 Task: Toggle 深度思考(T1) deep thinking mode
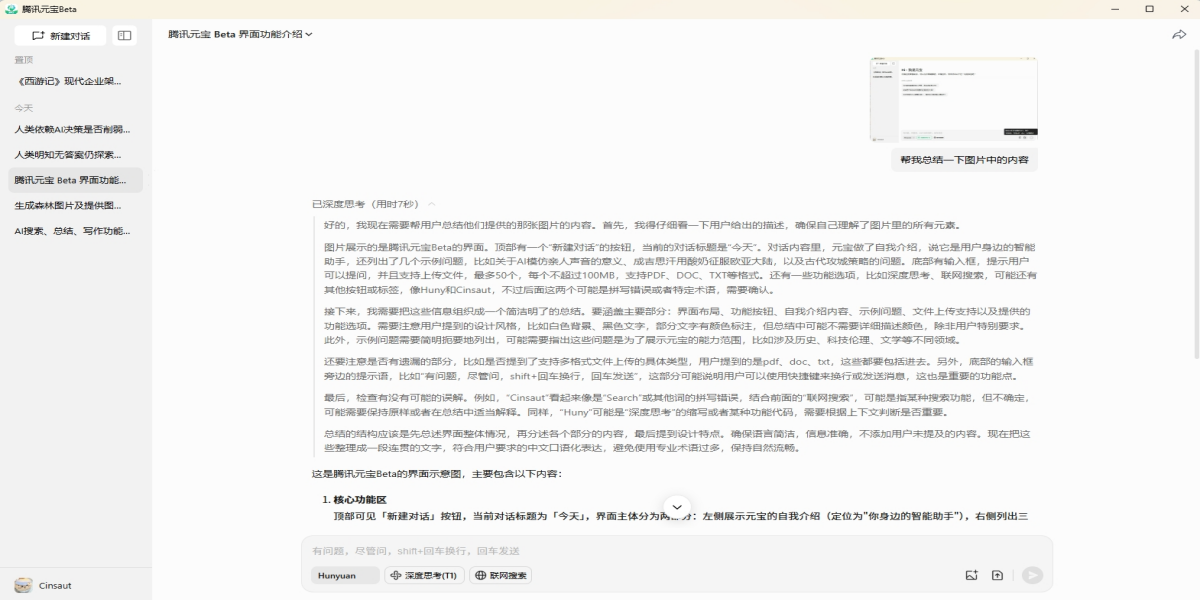pyautogui.click(x=423, y=576)
